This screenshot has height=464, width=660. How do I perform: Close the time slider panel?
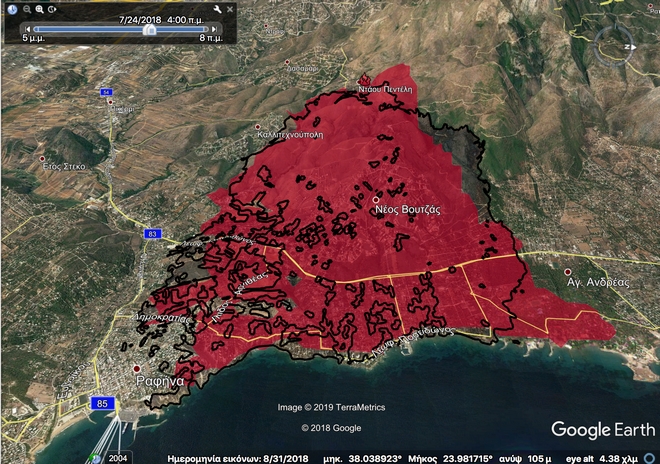tap(230, 9)
